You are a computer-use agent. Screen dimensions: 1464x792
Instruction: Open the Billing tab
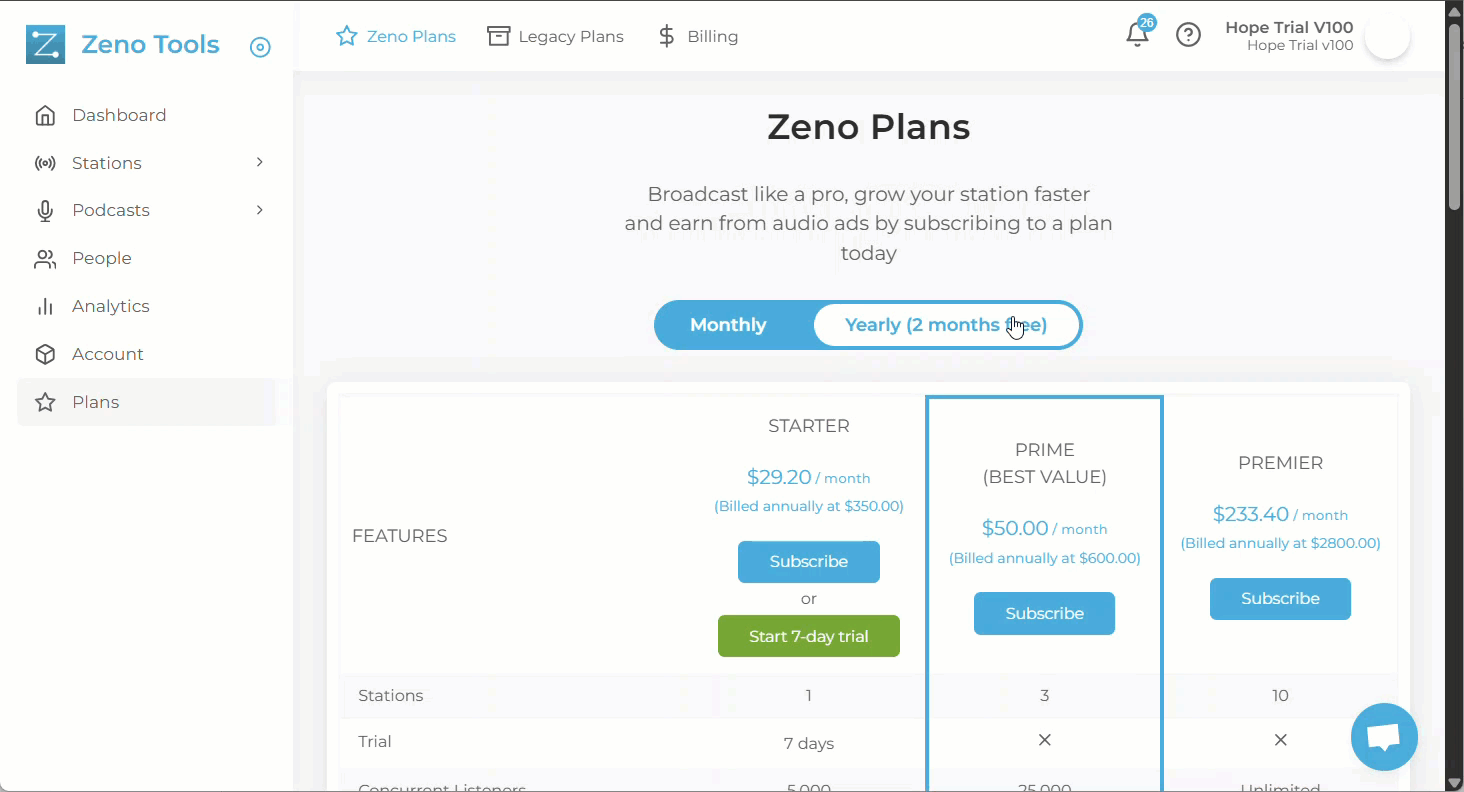click(x=698, y=36)
